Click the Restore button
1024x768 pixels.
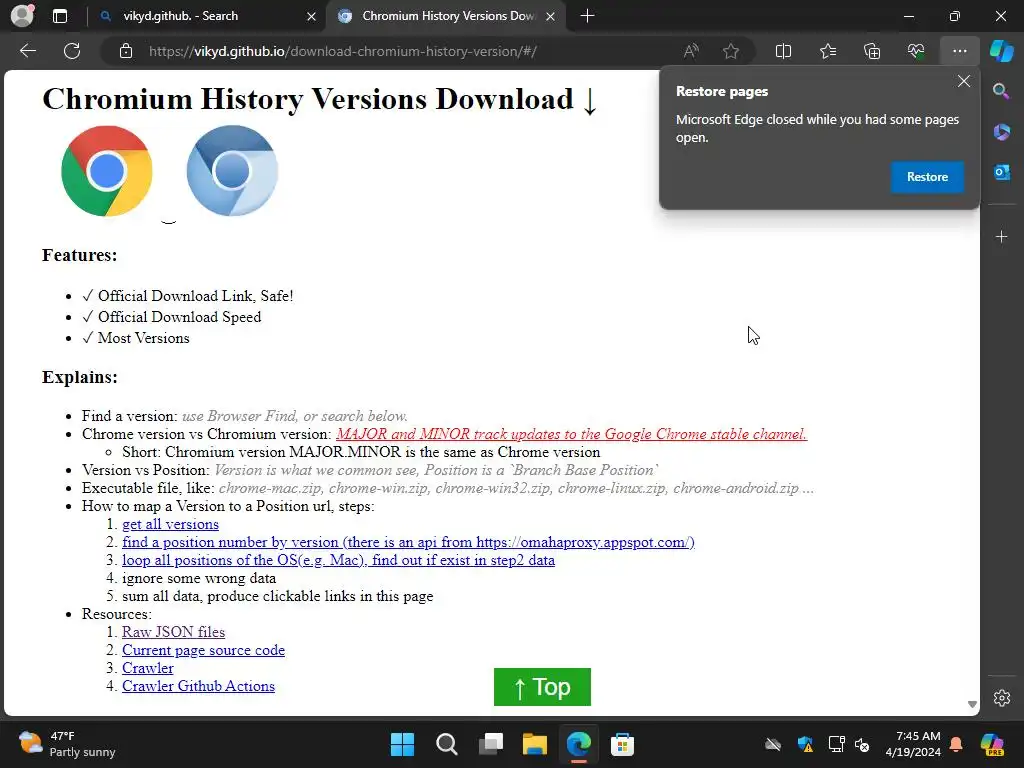(927, 177)
